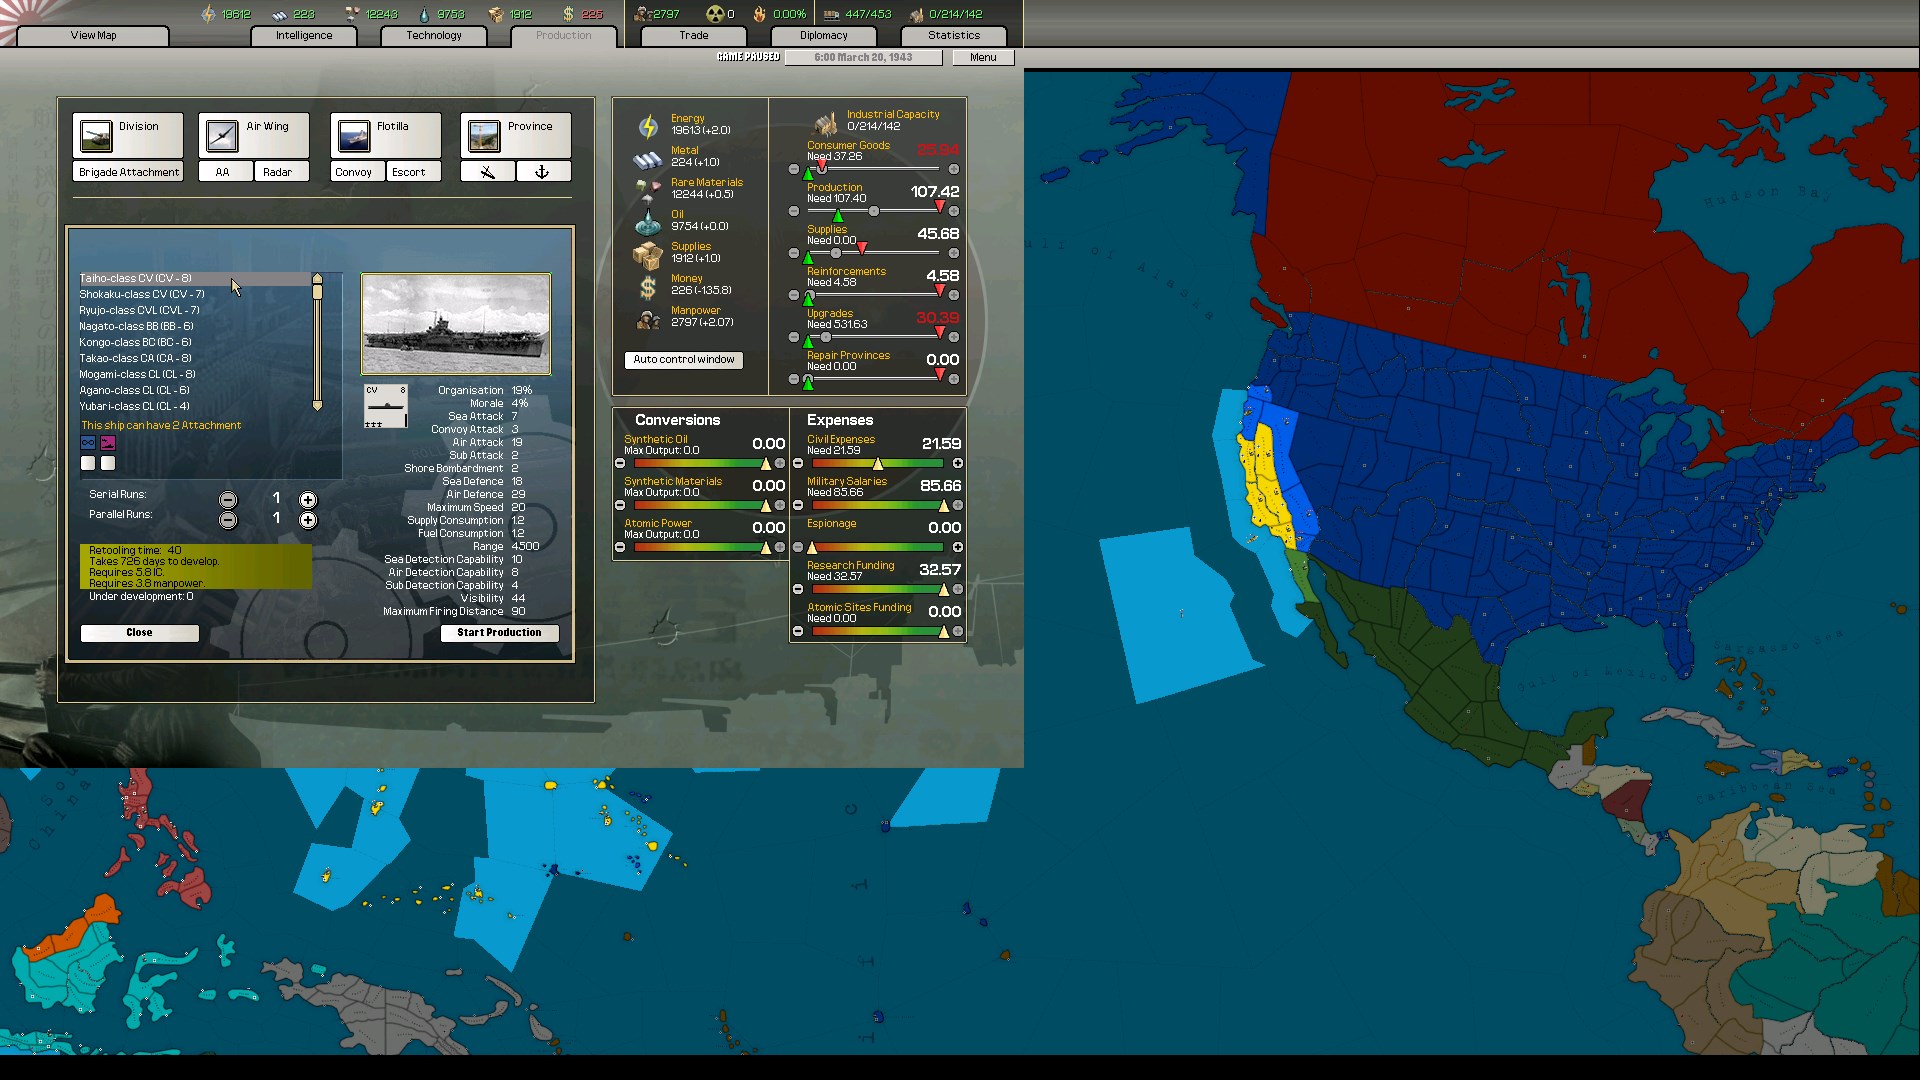1920x1080 pixels.
Task: Open the Technology tab
Action: [434, 35]
